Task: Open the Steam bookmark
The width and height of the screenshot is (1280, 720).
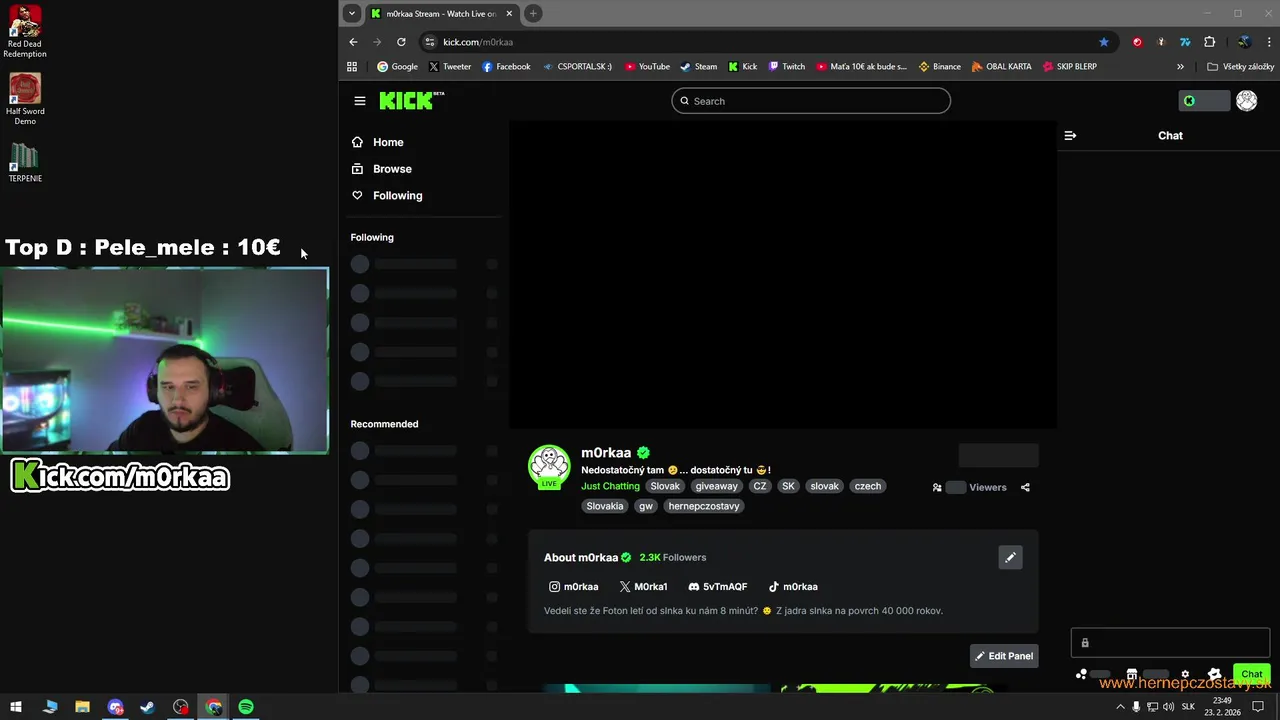Action: coord(698,67)
